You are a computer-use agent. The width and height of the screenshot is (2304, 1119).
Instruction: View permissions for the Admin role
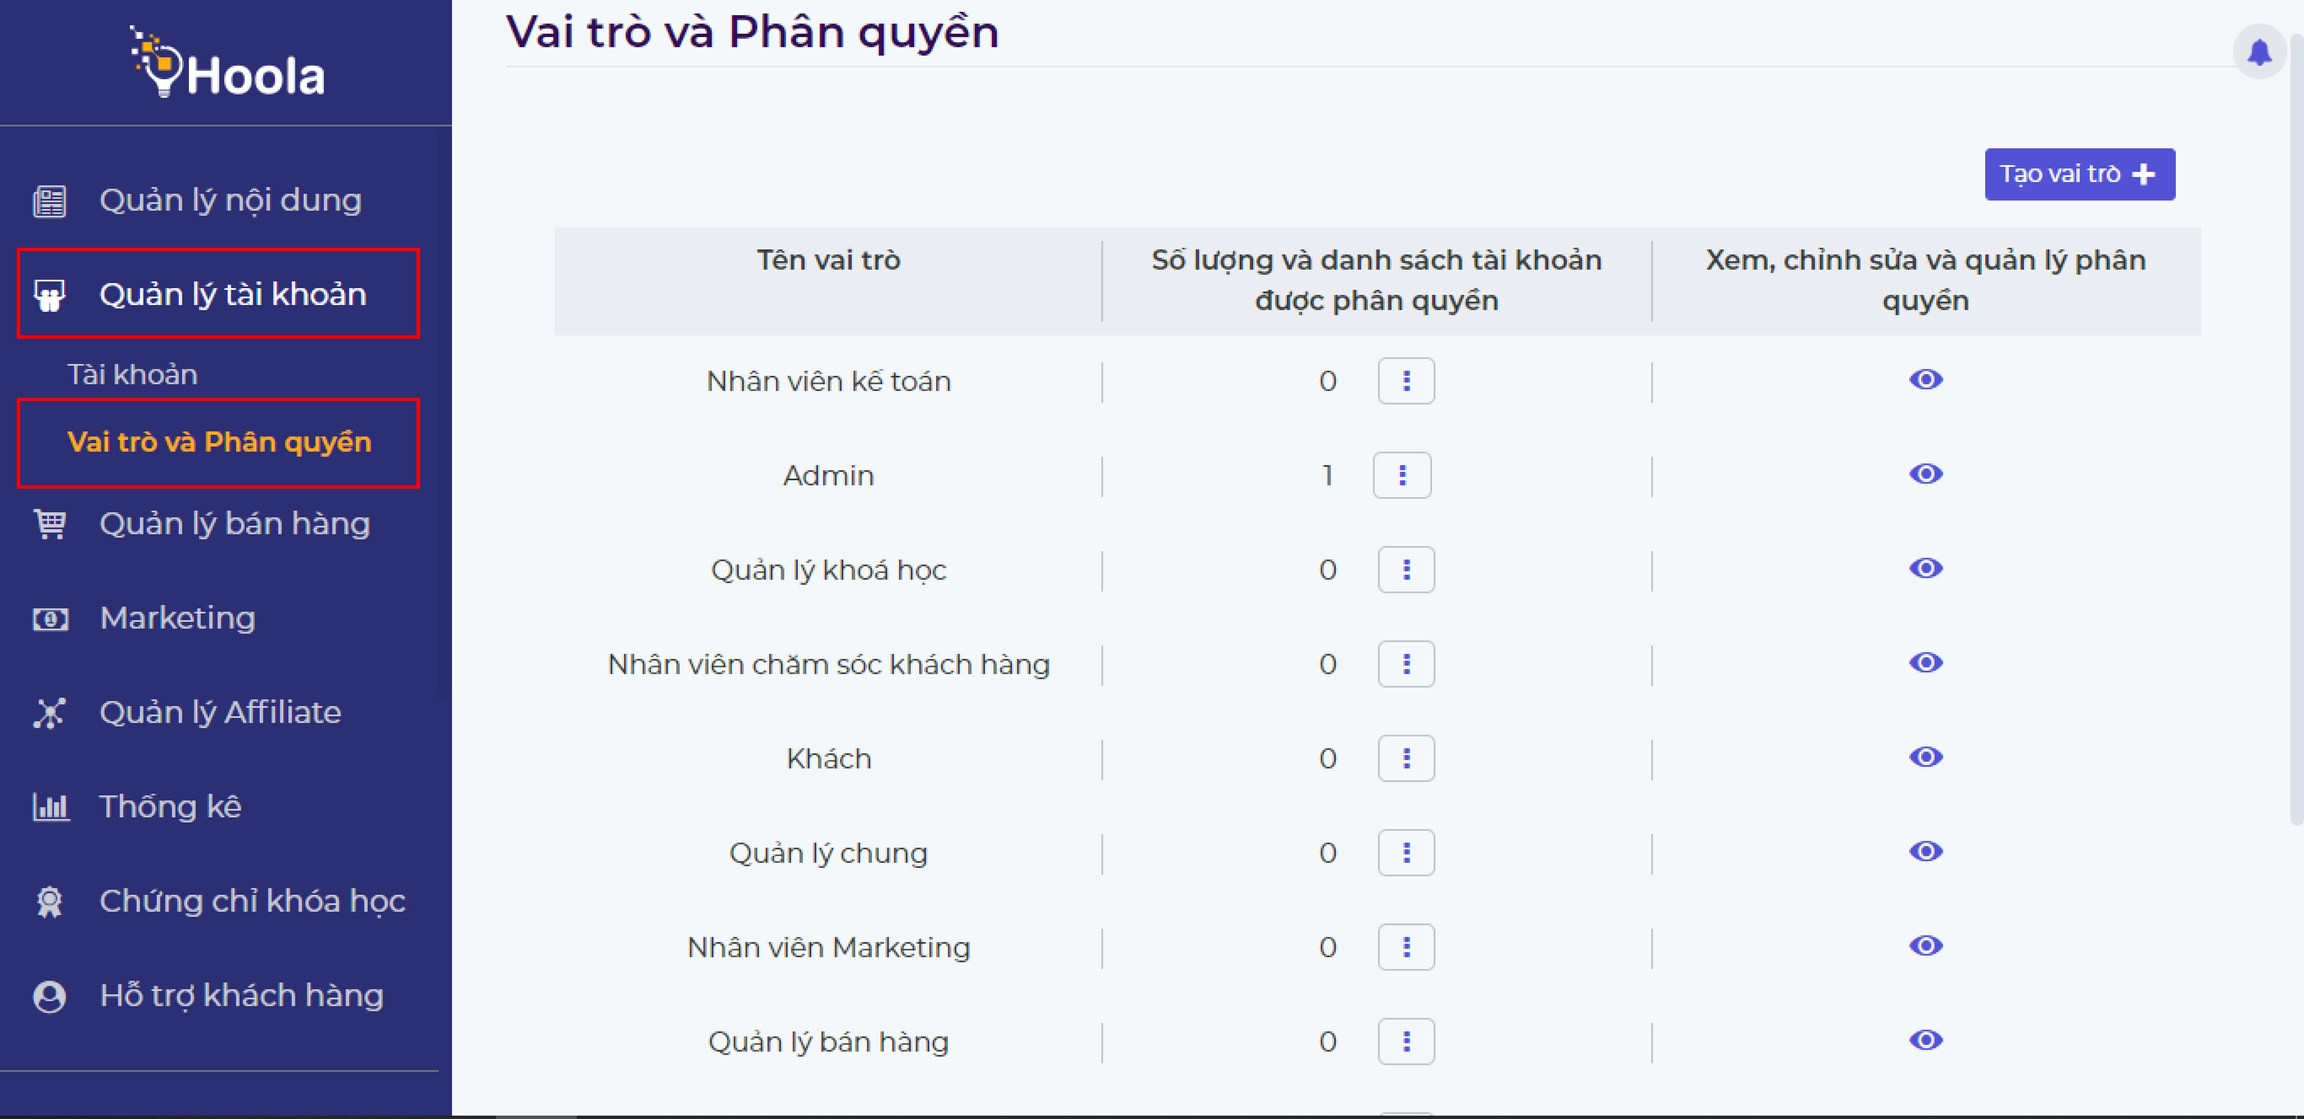tap(1925, 474)
